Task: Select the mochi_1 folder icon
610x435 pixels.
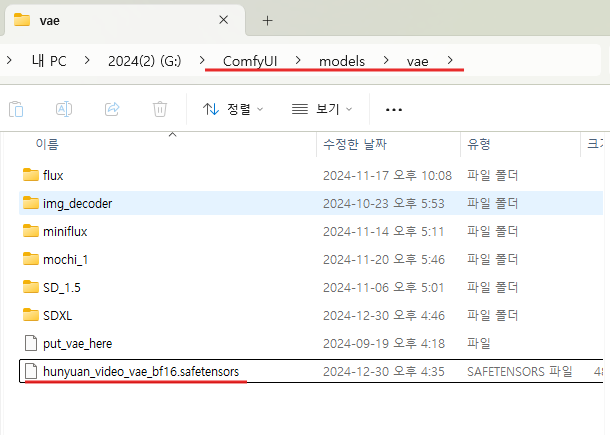Action: 31,259
